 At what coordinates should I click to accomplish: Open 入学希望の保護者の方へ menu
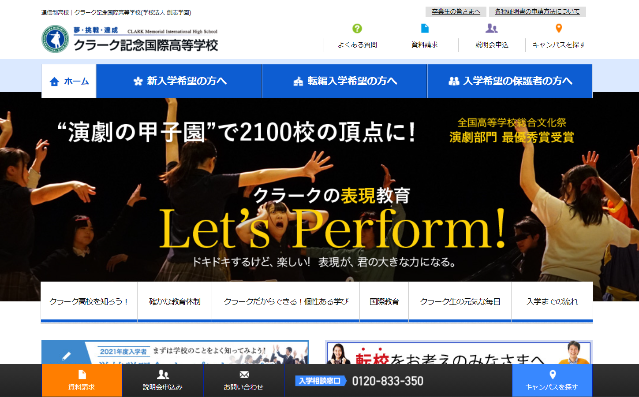[510, 81]
